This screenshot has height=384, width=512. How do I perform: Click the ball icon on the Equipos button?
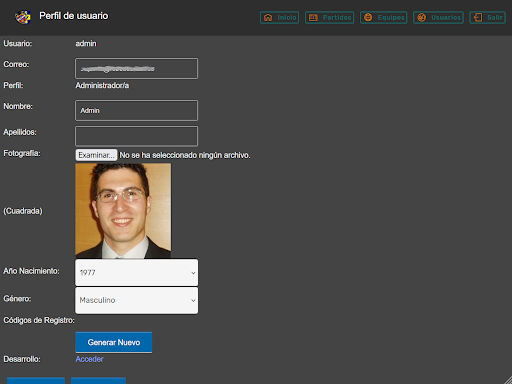(x=368, y=18)
